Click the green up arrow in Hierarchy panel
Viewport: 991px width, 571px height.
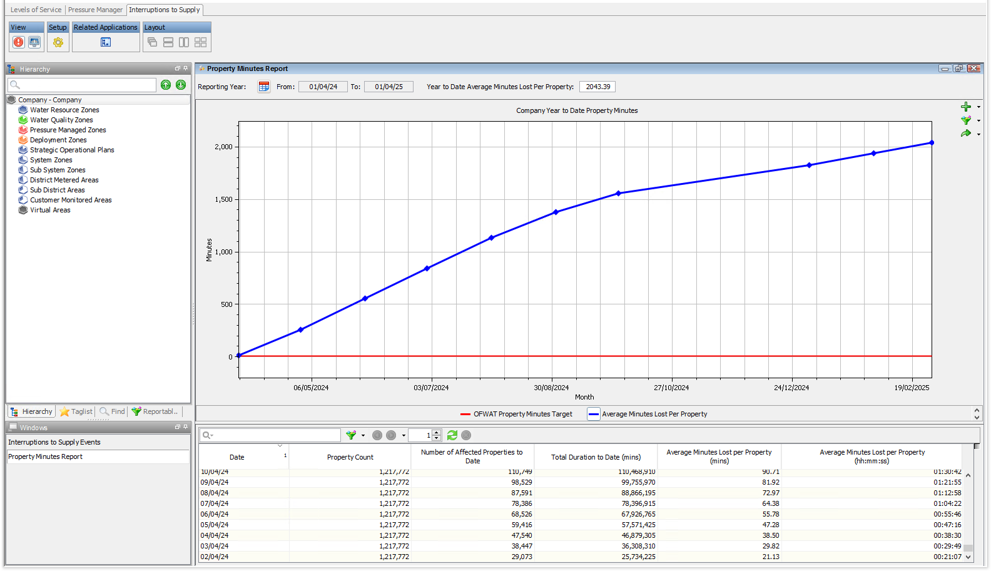coord(166,85)
